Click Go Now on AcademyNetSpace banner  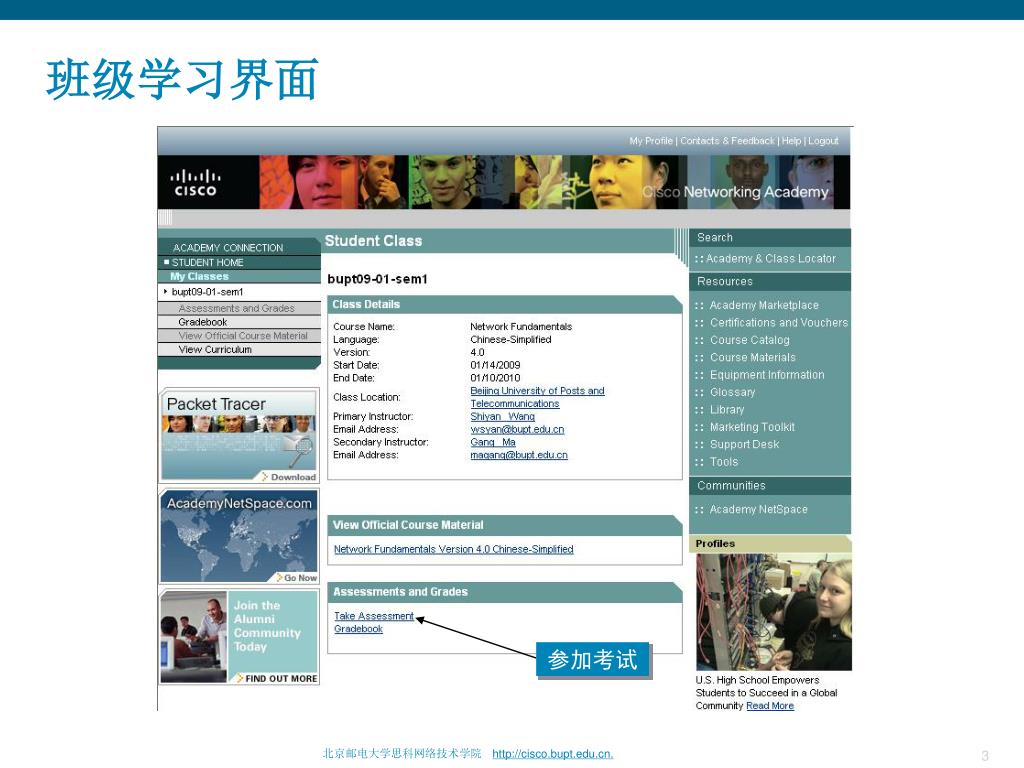296,577
